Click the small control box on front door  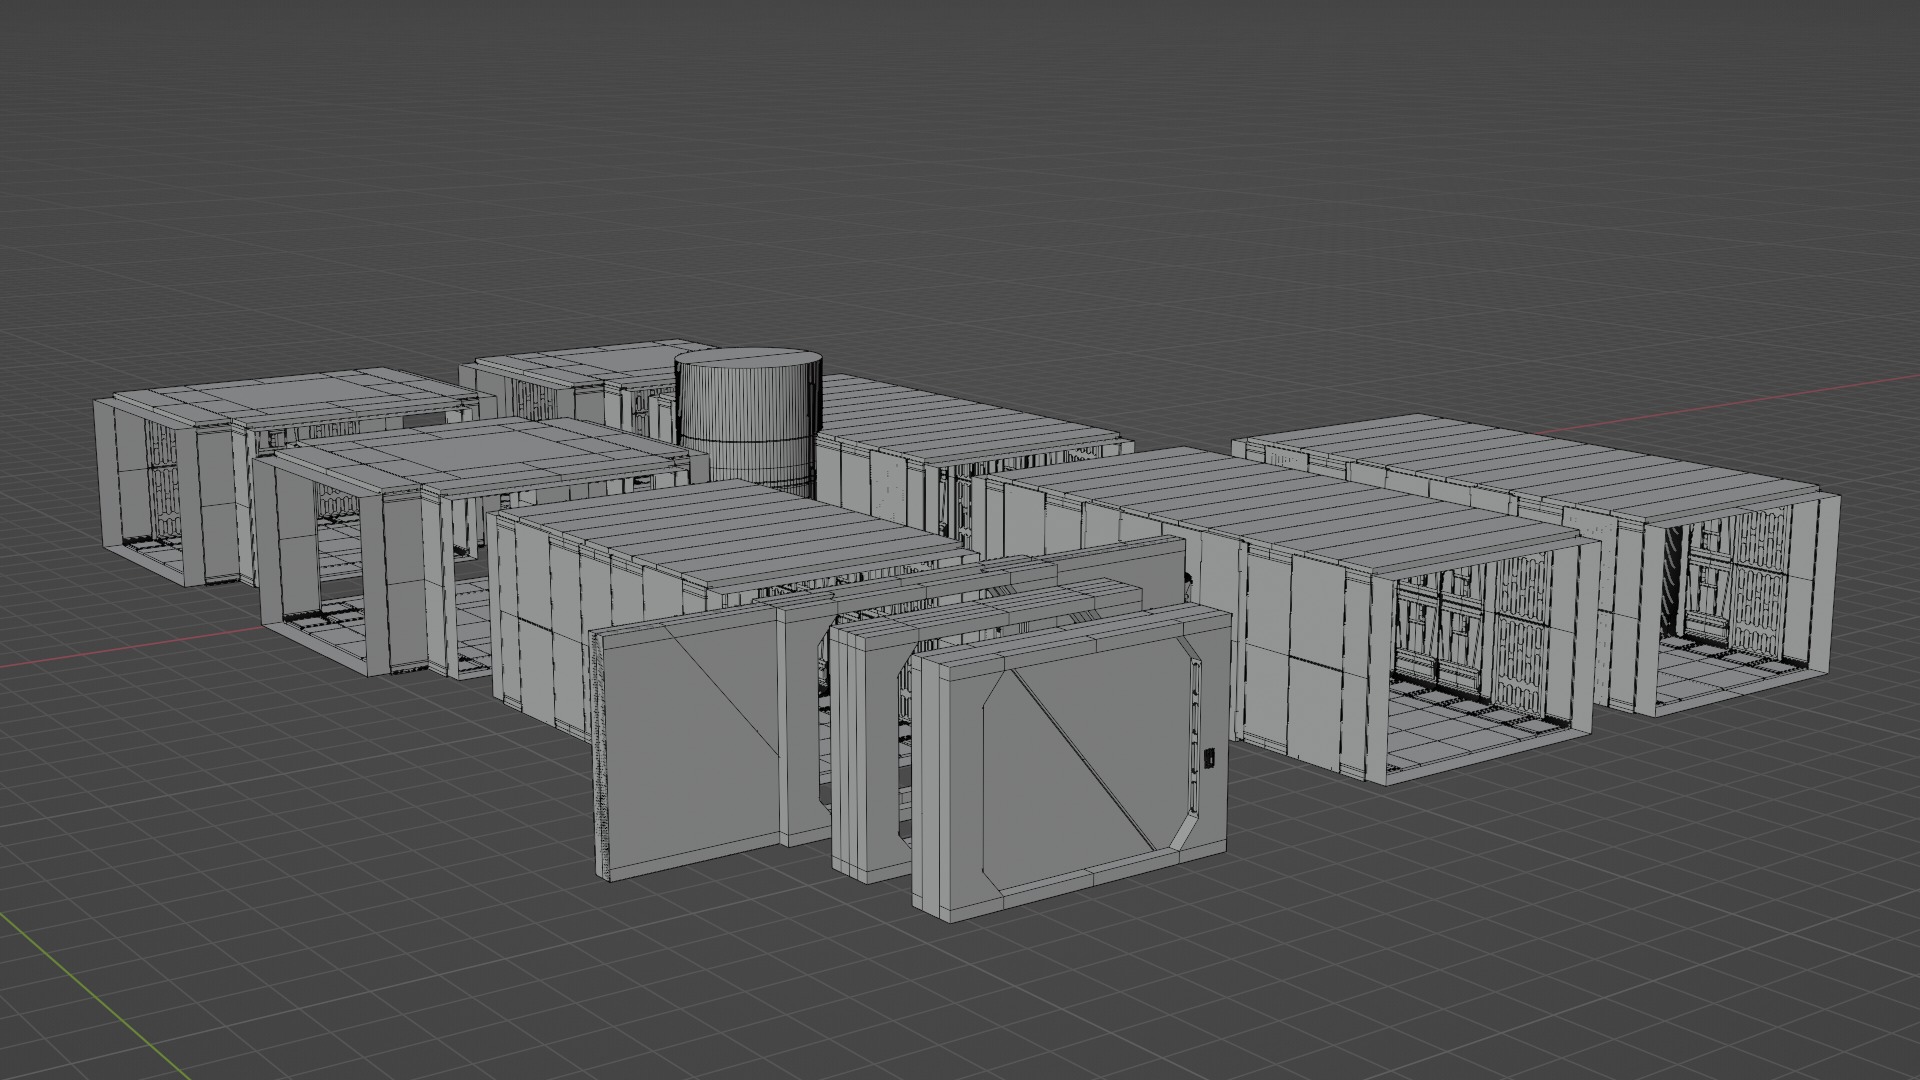(x=1207, y=759)
